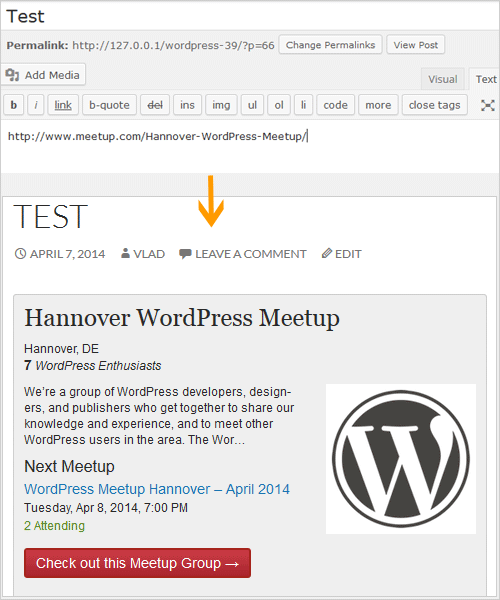500x600 pixels.
Task: Click the meetup group description paragraph
Action: (x=159, y=416)
